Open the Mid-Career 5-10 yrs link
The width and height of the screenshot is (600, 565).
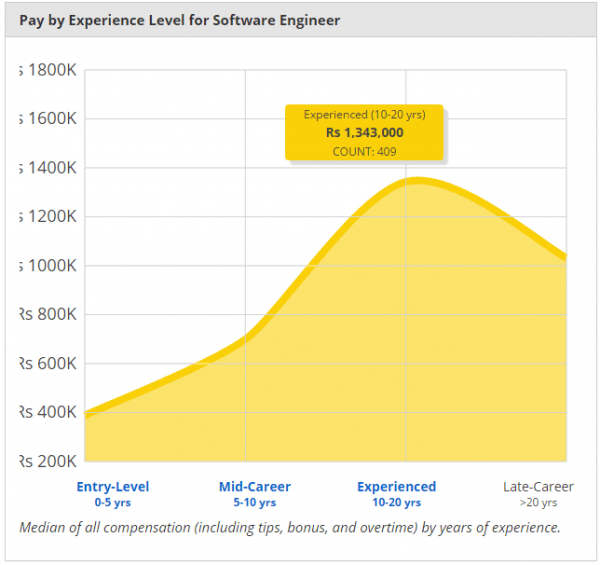pos(255,494)
